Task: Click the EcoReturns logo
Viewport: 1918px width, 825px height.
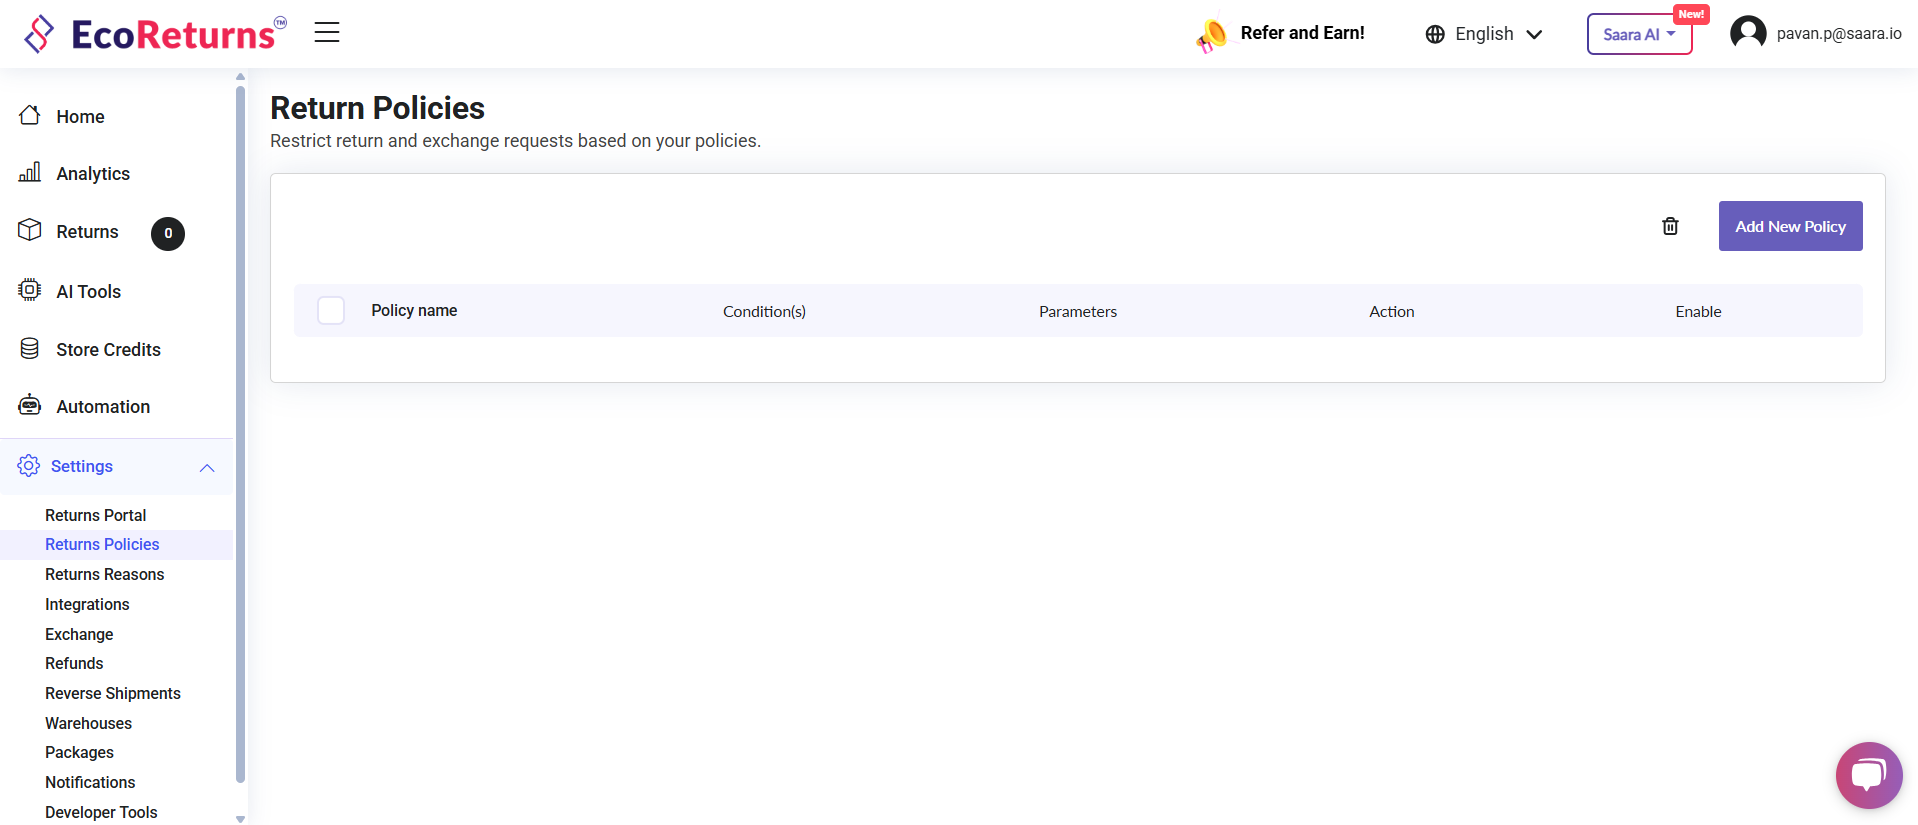Action: click(x=155, y=34)
